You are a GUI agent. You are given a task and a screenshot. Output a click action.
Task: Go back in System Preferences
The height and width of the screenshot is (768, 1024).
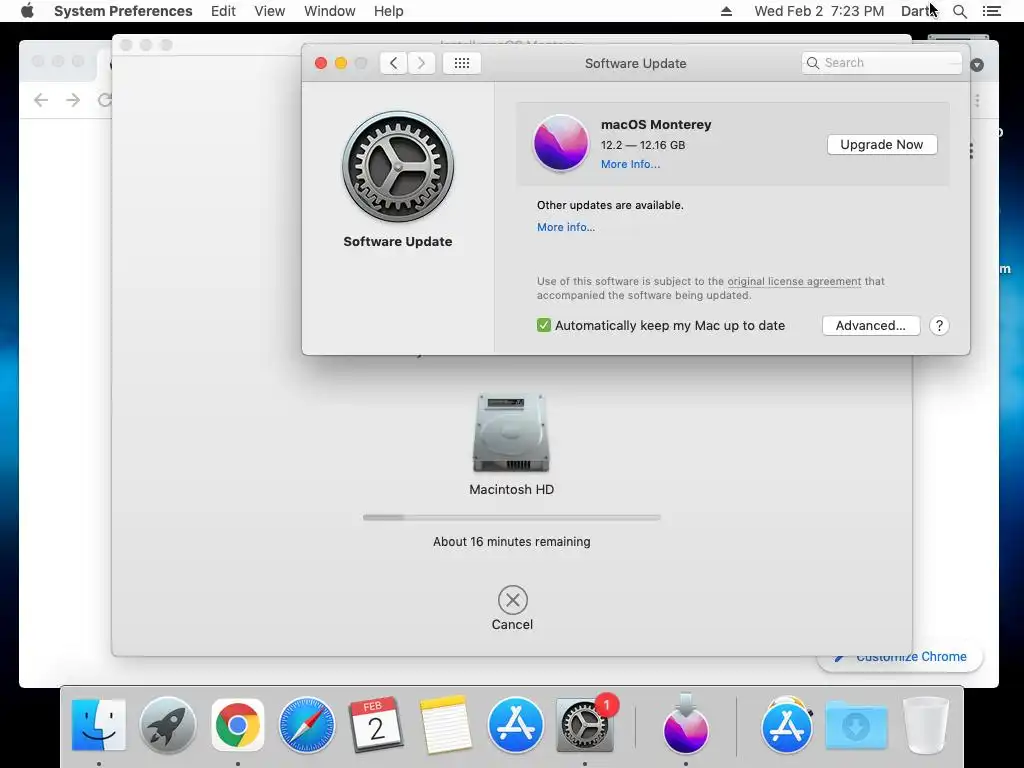click(x=393, y=63)
